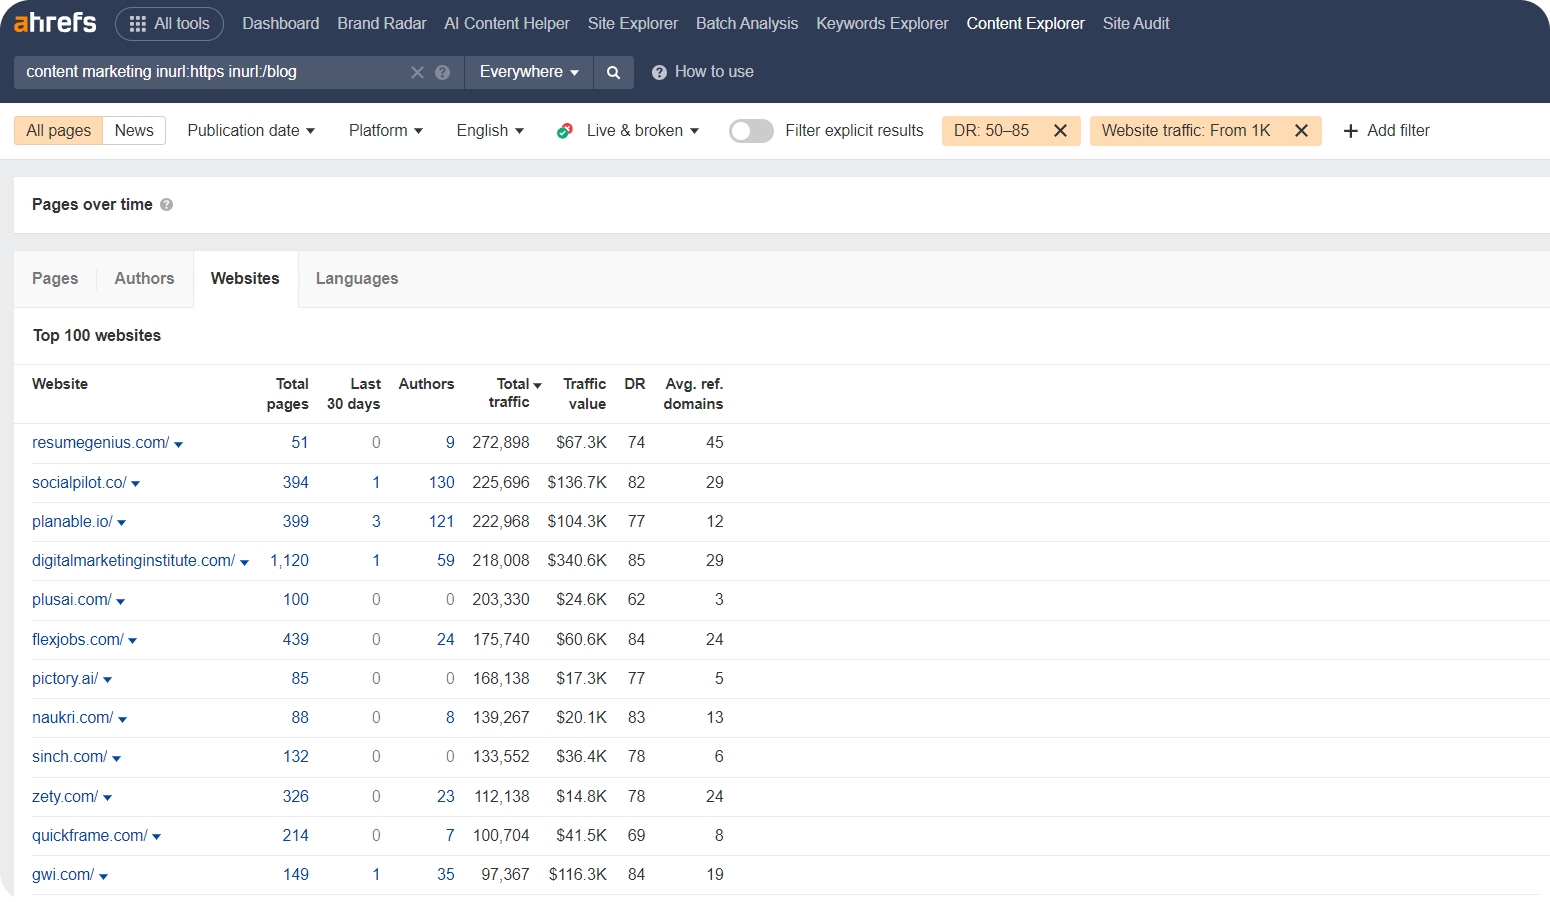The height and width of the screenshot is (902, 1550).
Task: Sort by Traffic value column header
Action: [x=586, y=394]
